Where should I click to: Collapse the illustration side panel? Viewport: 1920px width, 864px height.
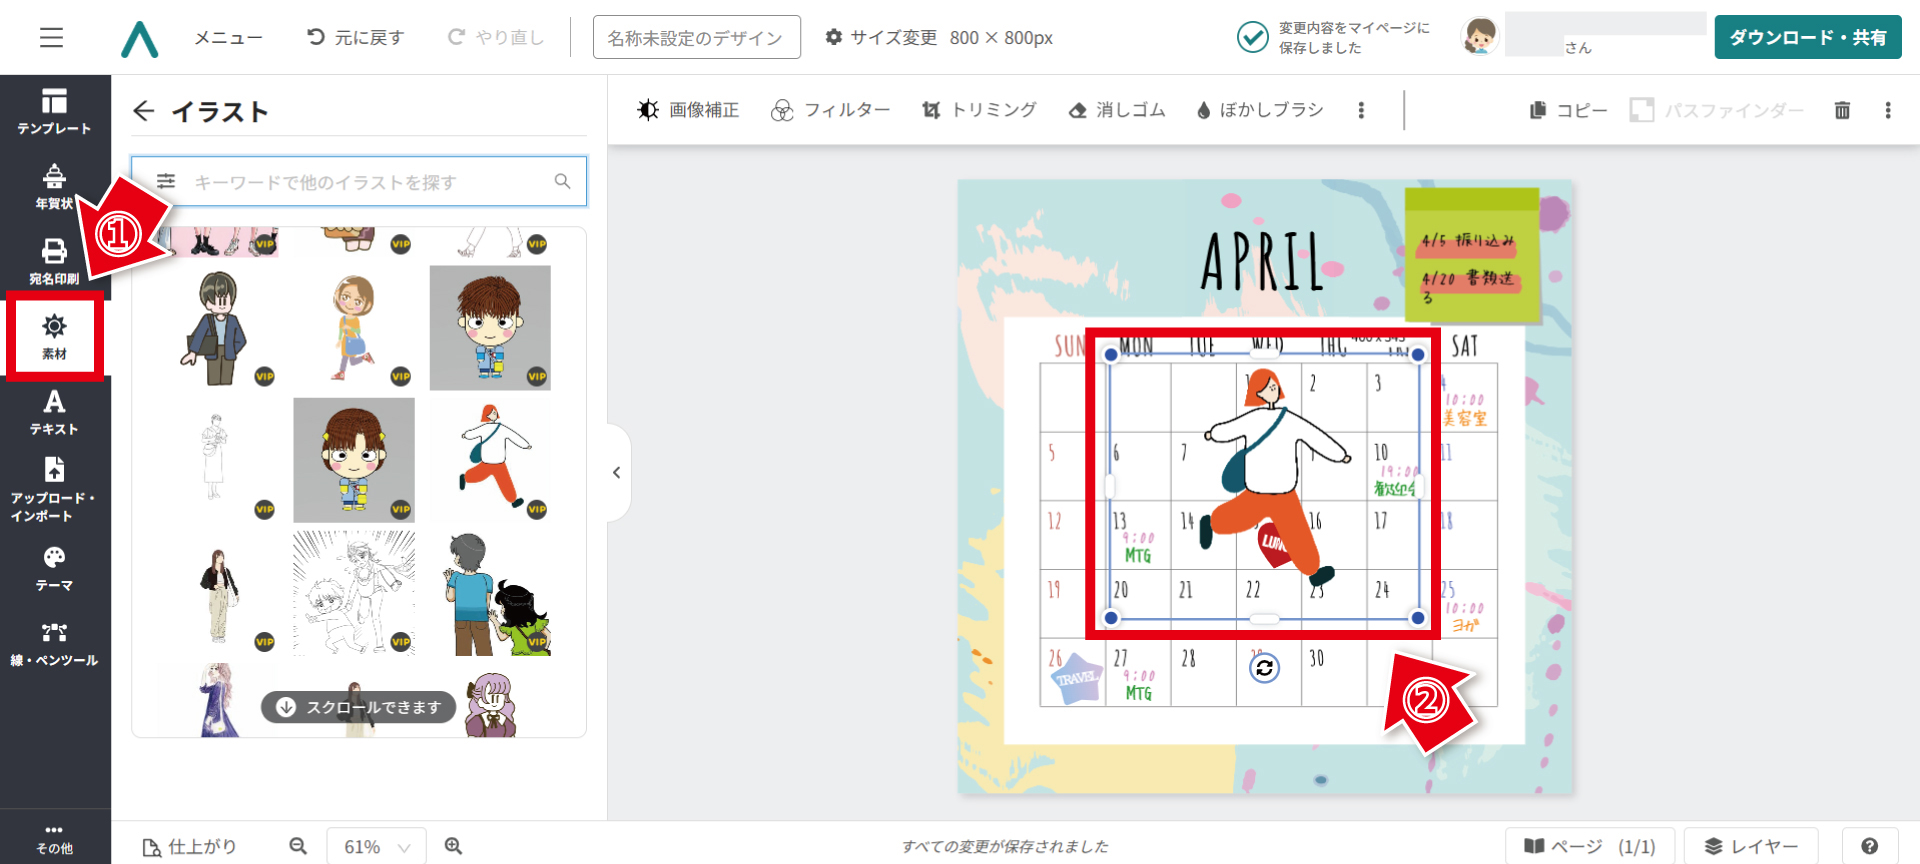pyautogui.click(x=617, y=472)
